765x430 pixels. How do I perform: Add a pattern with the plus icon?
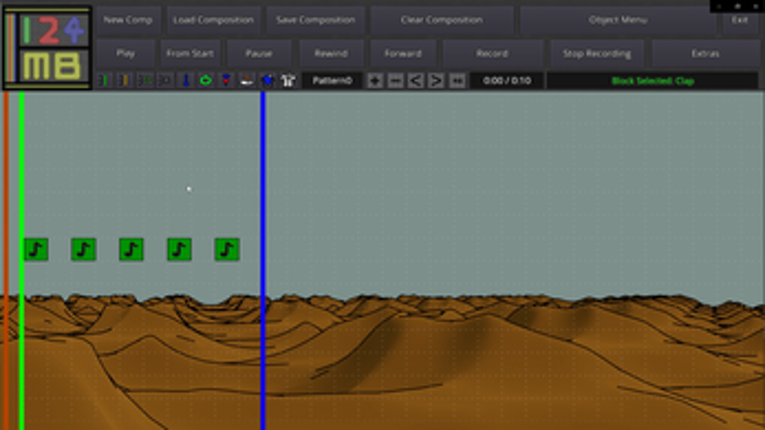375,81
